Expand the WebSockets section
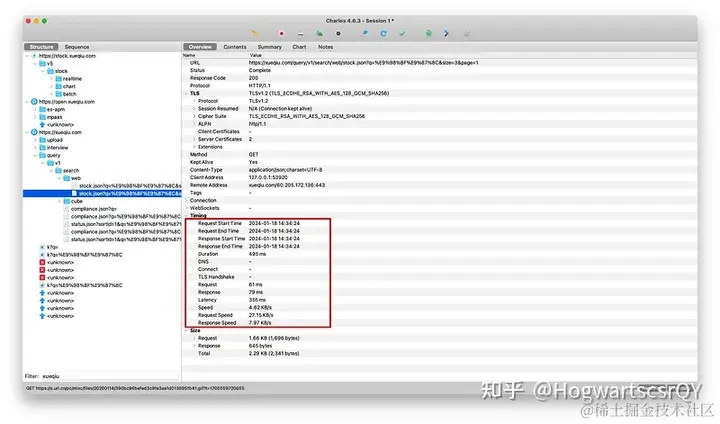This screenshot has height=424, width=720. (186, 208)
